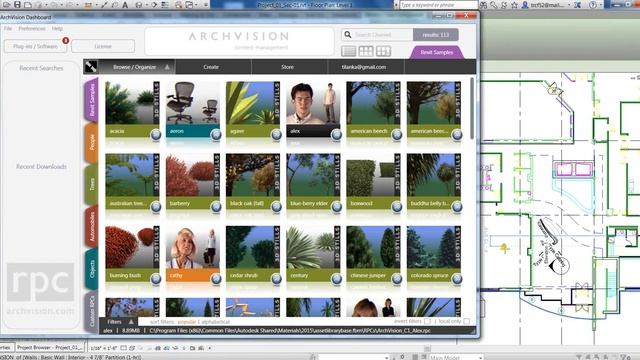This screenshot has width=640, height=360.
Task: Select the Revit Samples side tab
Action: click(x=91, y=100)
